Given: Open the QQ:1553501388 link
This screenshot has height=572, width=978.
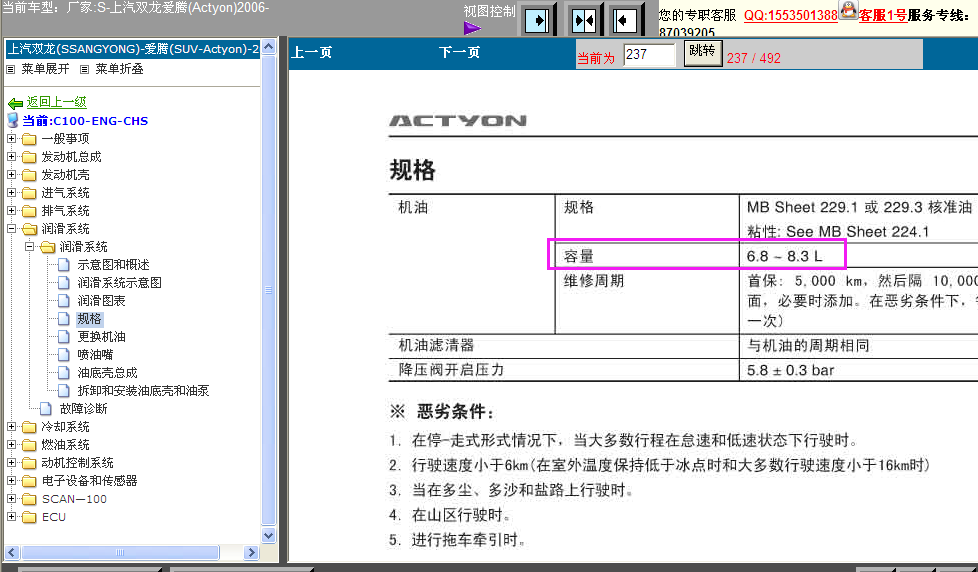Looking at the screenshot, I should pyautogui.click(x=790, y=16).
